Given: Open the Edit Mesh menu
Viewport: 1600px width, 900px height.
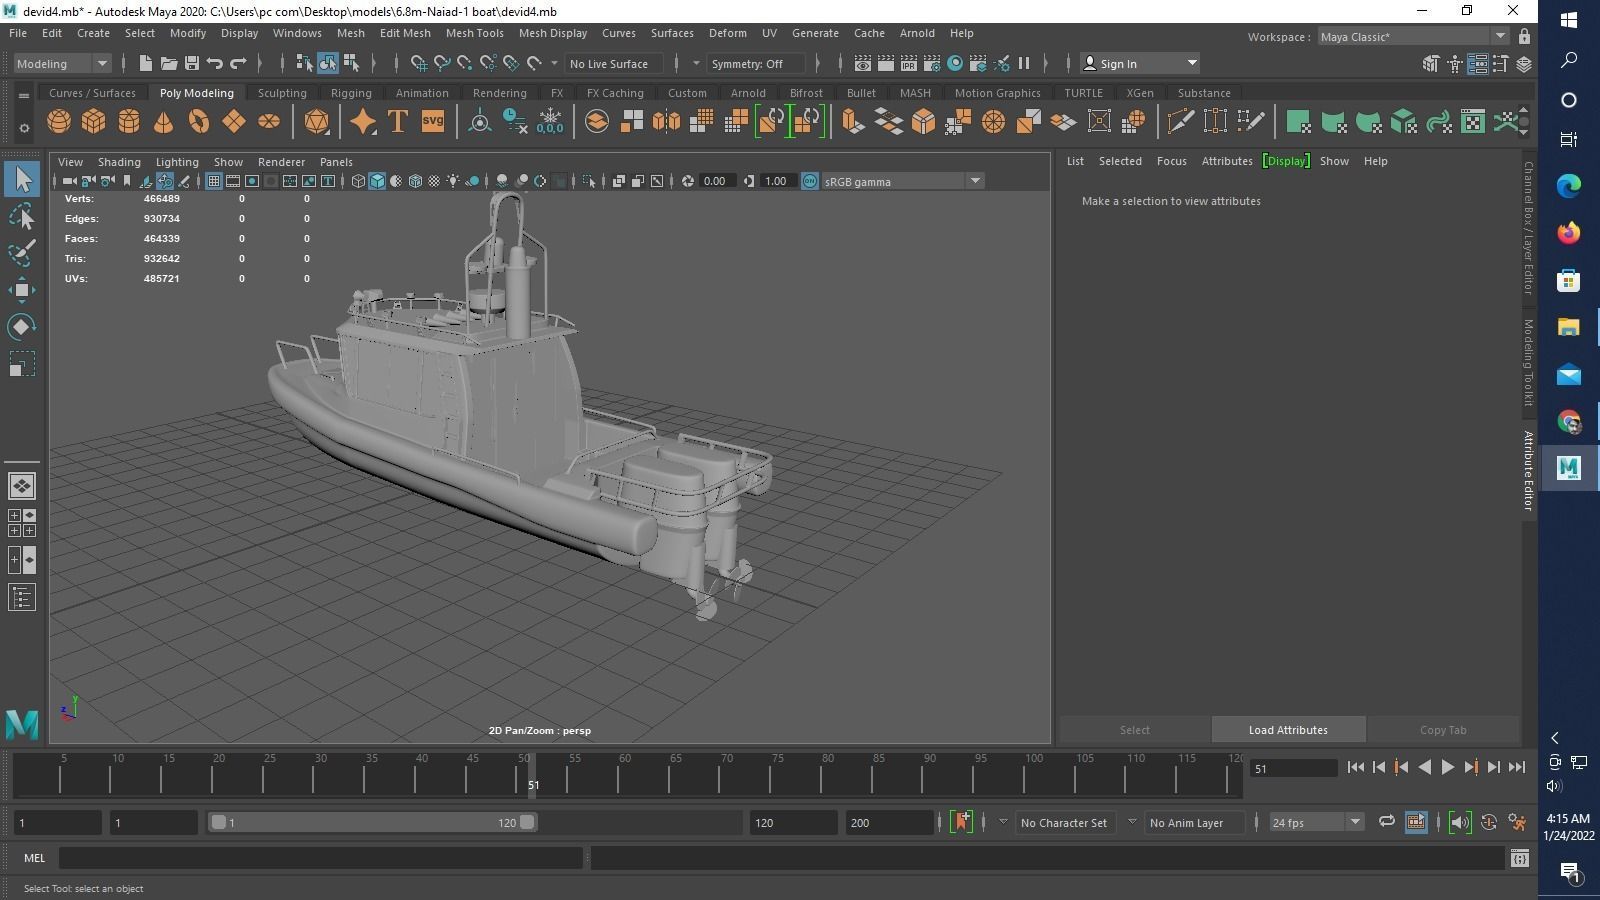Looking at the screenshot, I should pyautogui.click(x=405, y=32).
